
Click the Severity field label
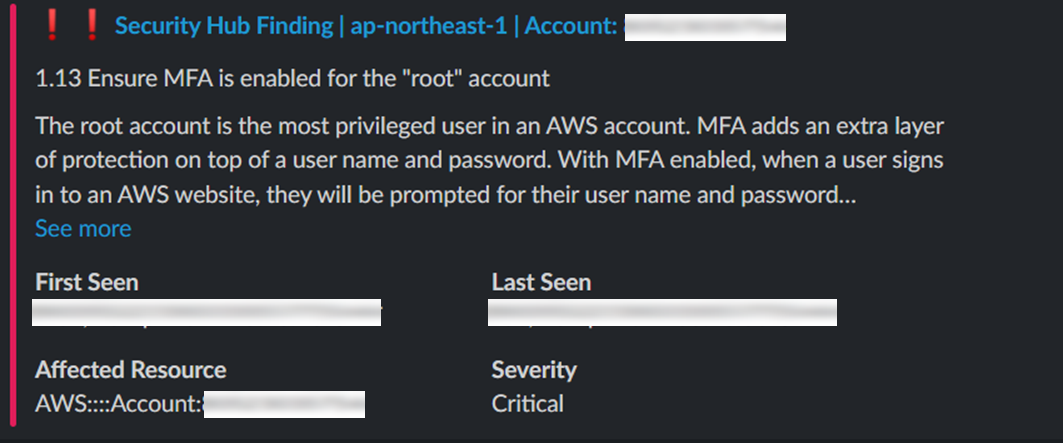coord(534,370)
